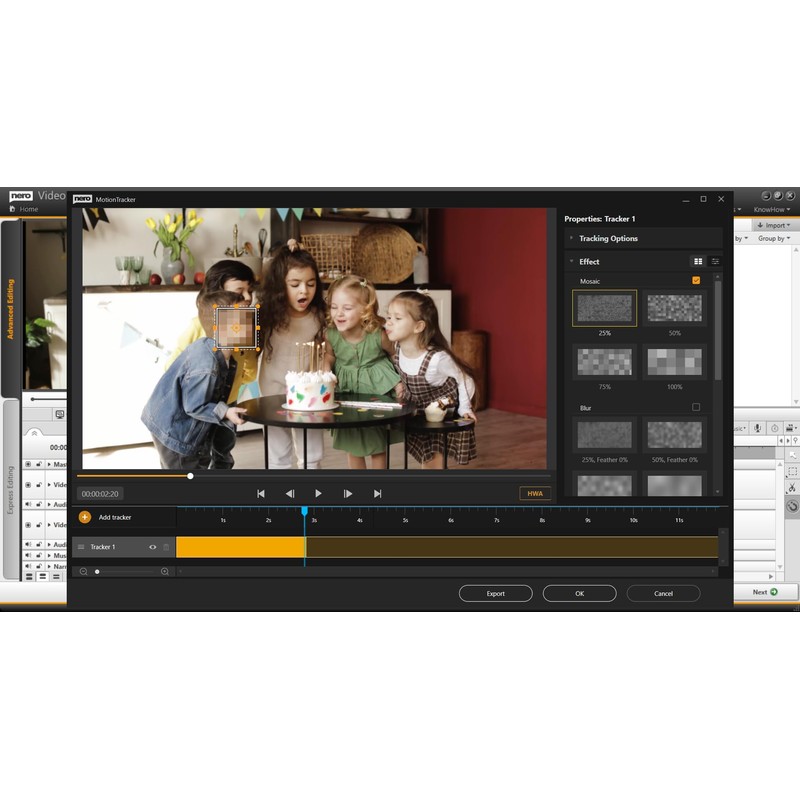This screenshot has height=800, width=800.
Task: Expand the Tracking Options section
Action: (572, 238)
